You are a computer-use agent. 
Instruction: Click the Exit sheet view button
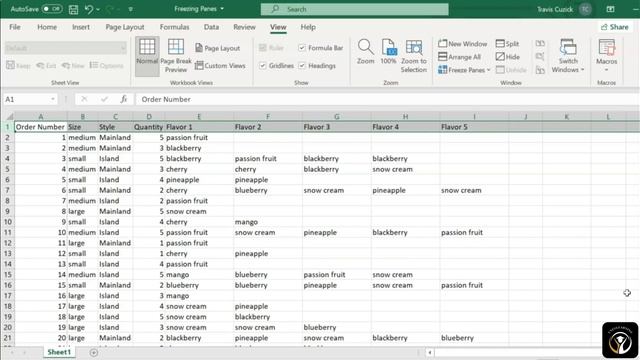click(46, 65)
